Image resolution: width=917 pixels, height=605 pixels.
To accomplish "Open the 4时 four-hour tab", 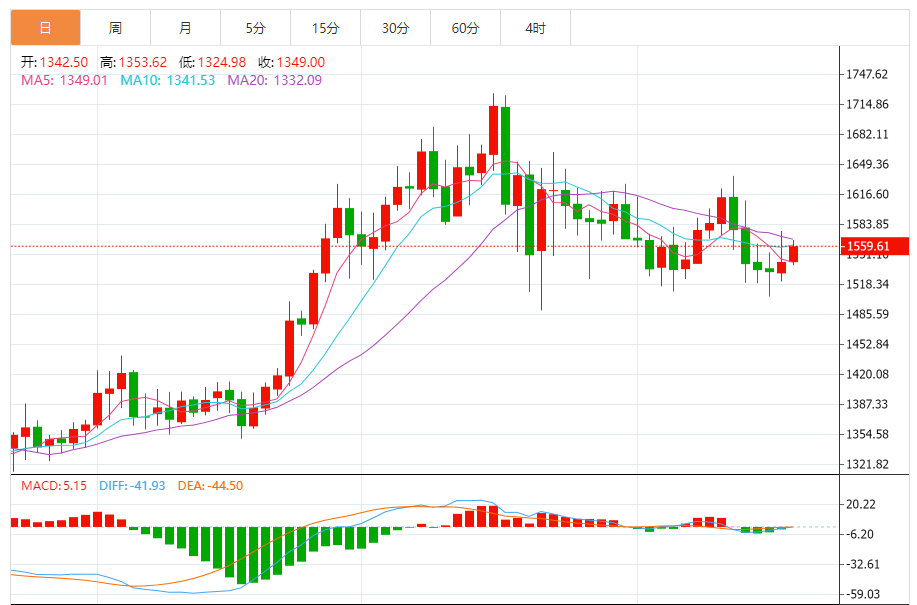I will (535, 28).
